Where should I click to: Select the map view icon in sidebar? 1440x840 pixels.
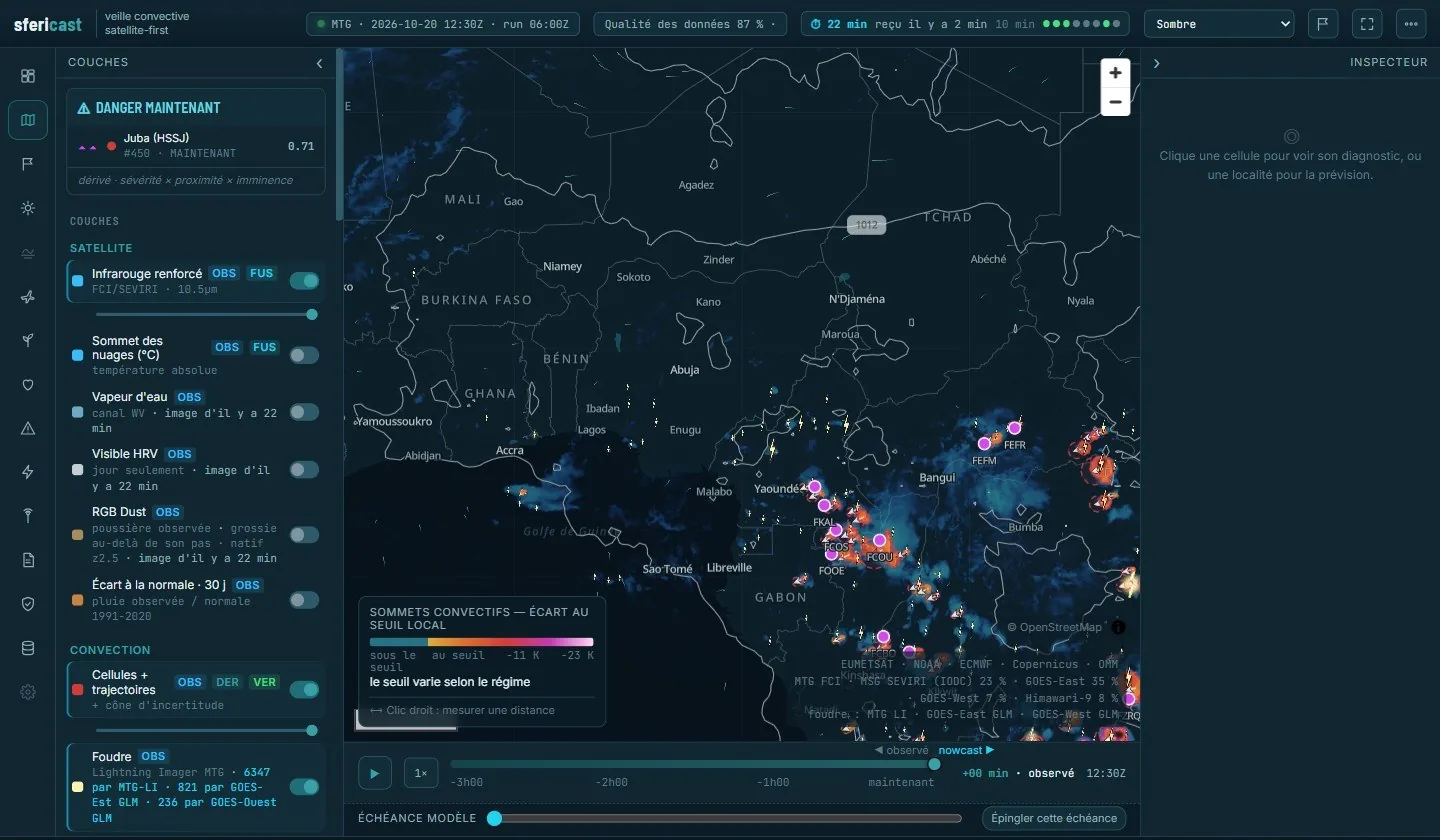click(x=28, y=120)
